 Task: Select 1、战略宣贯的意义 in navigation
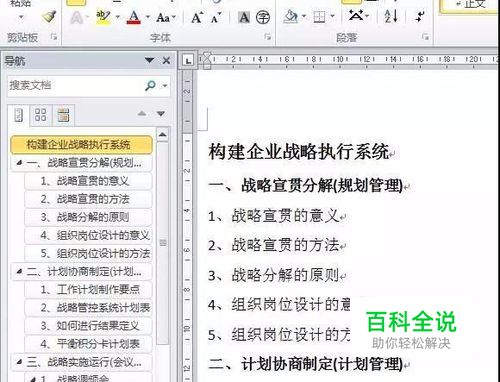click(88, 181)
